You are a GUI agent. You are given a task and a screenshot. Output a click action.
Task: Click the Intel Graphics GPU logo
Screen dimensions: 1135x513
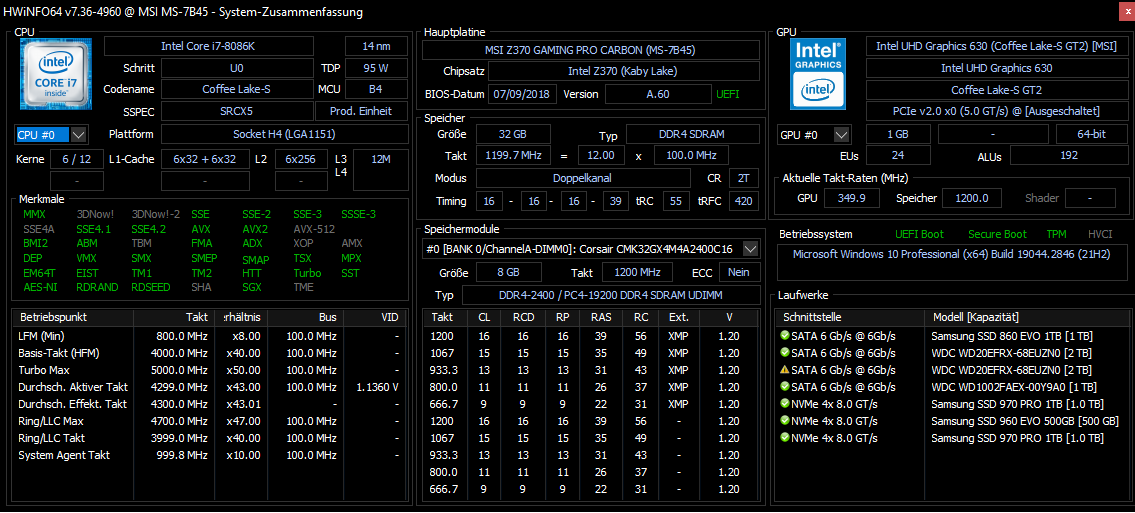(820, 72)
